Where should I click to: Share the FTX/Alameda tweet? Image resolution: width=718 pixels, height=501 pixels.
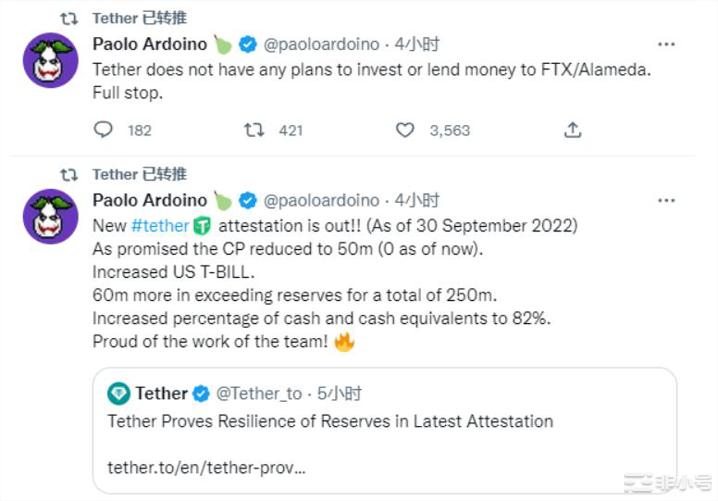pyautogui.click(x=572, y=130)
